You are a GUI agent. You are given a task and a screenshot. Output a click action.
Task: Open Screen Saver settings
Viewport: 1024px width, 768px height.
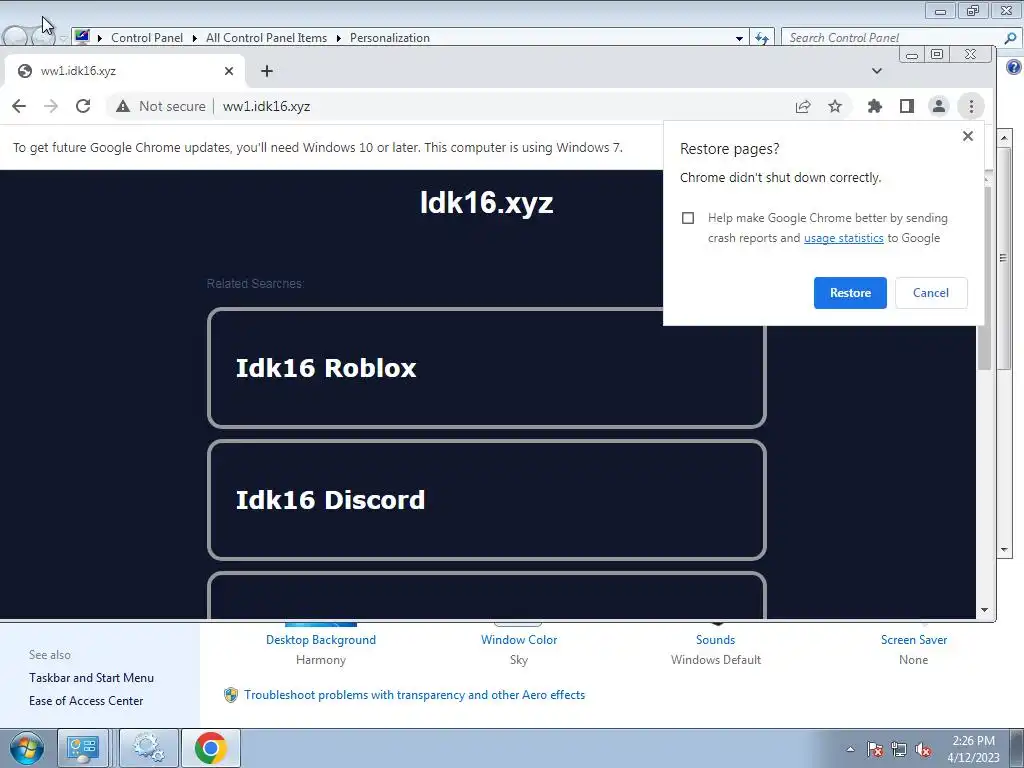[914, 640]
